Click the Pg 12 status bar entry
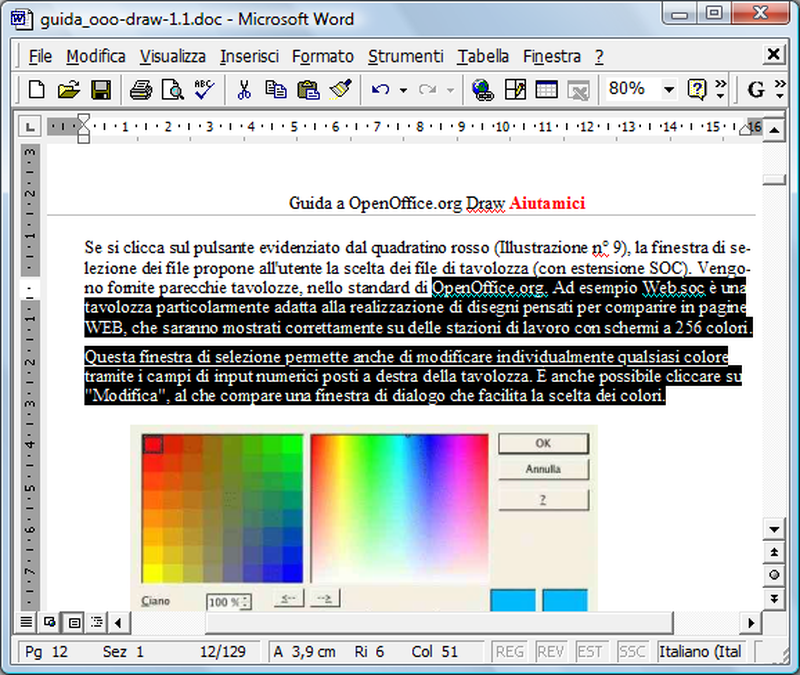Screen dimensions: 800x675 [46, 652]
